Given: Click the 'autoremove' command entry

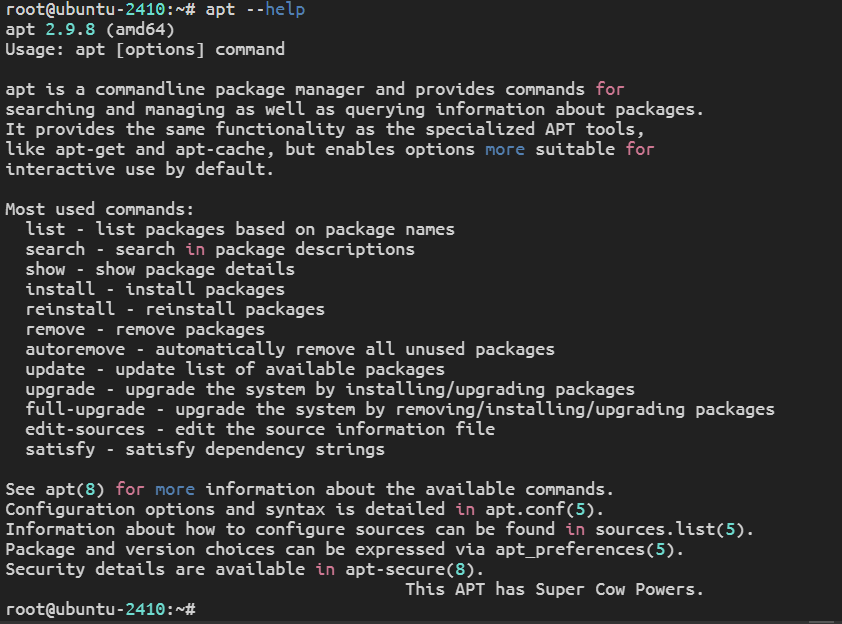Looking at the screenshot, I should click(x=75, y=349).
